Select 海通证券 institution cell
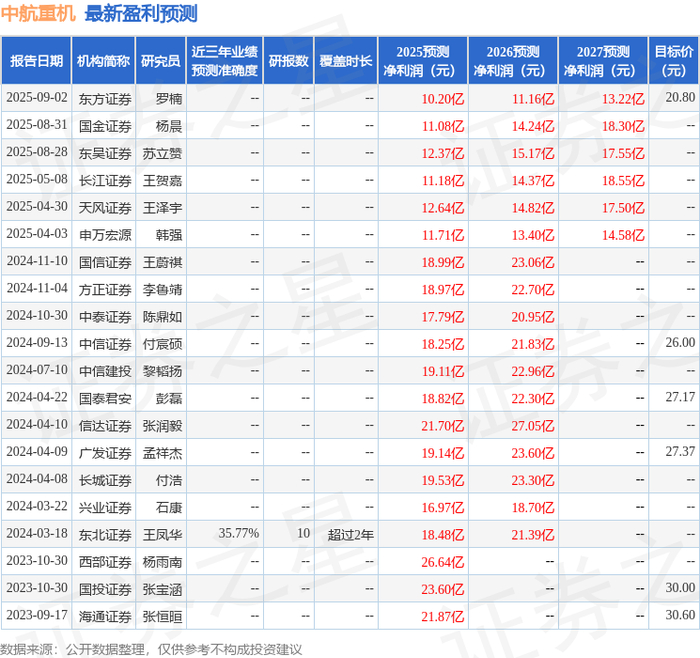Image resolution: width=700 pixels, height=658 pixels. click(105, 616)
